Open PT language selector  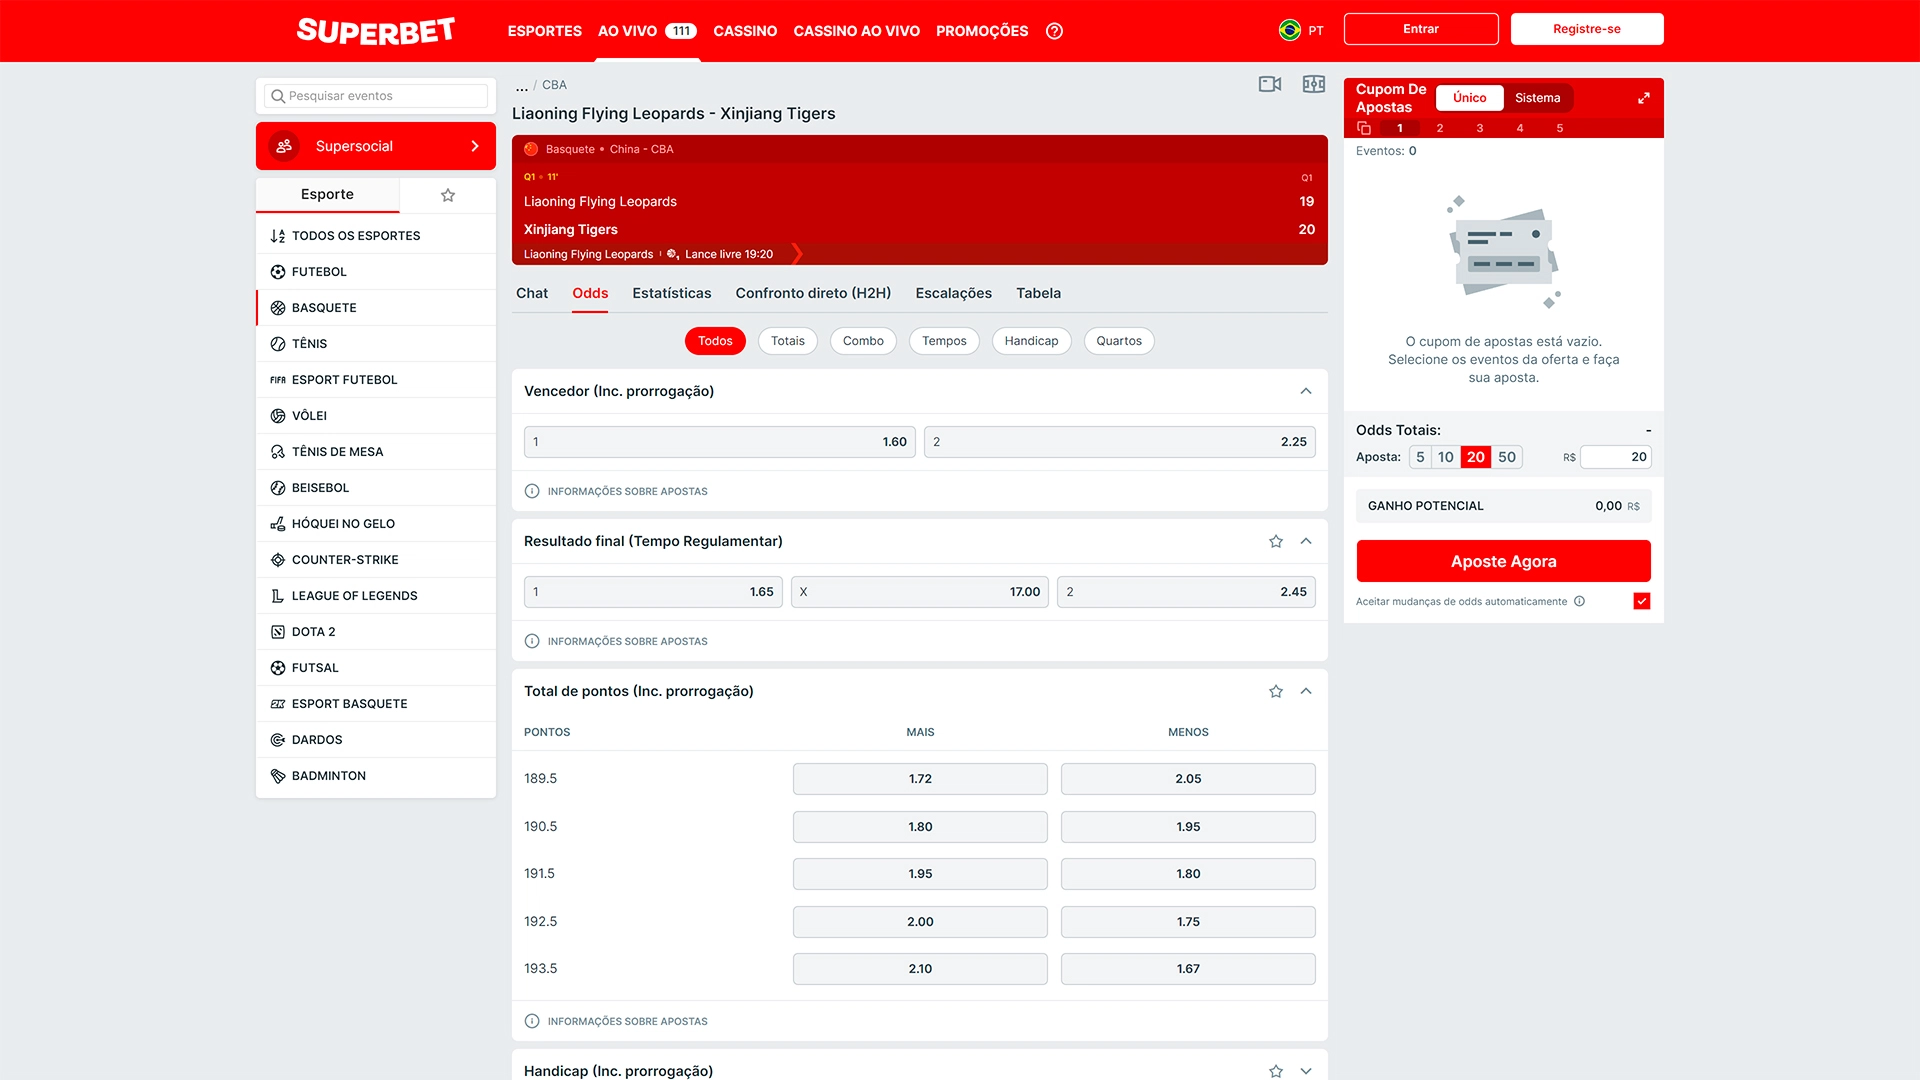1316,31
